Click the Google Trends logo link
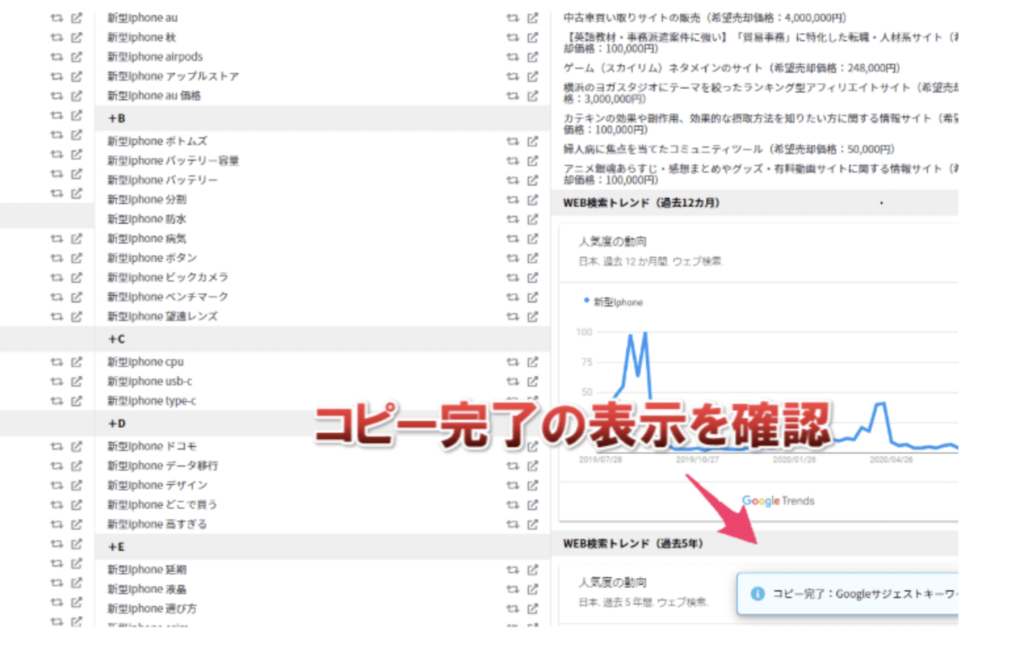This screenshot has height=646, width=1024. click(778, 501)
